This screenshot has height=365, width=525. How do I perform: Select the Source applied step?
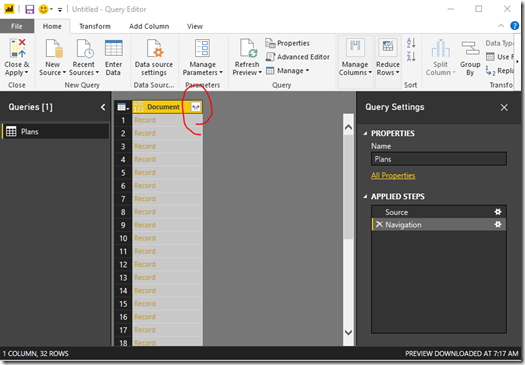(x=439, y=212)
